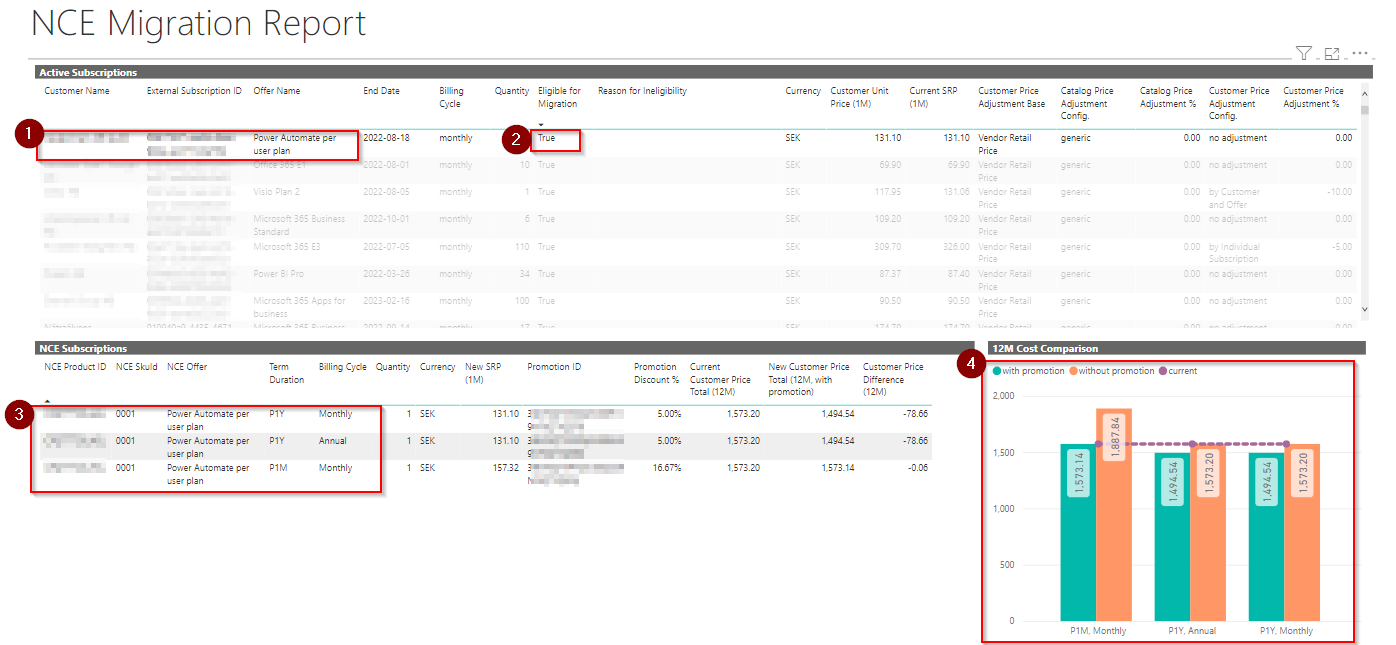Click the 'Annual' billing cycle cell
The width and height of the screenshot is (1396, 645).
coord(333,441)
